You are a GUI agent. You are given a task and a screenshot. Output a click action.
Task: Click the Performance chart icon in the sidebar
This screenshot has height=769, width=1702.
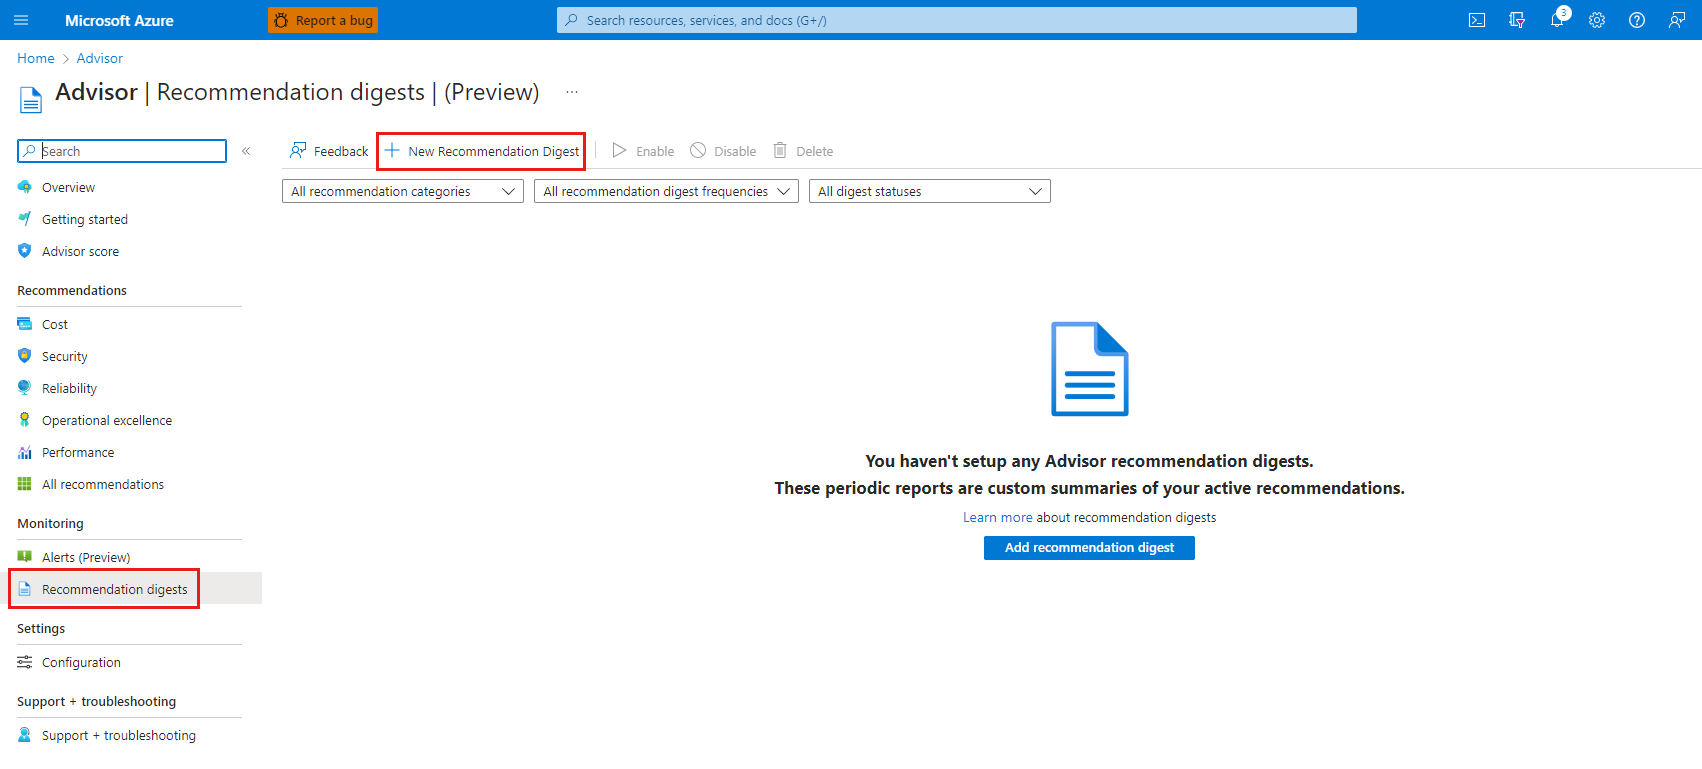click(25, 452)
